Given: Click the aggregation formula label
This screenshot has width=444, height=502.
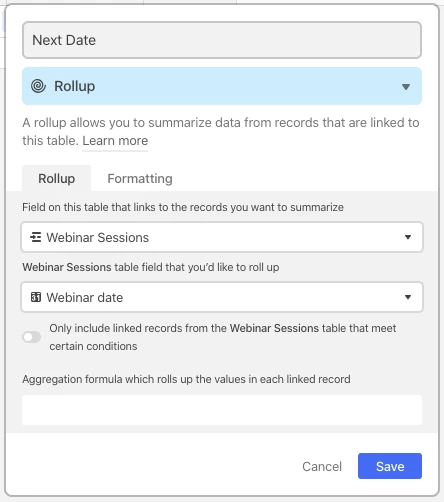Looking at the screenshot, I should (x=186, y=379).
